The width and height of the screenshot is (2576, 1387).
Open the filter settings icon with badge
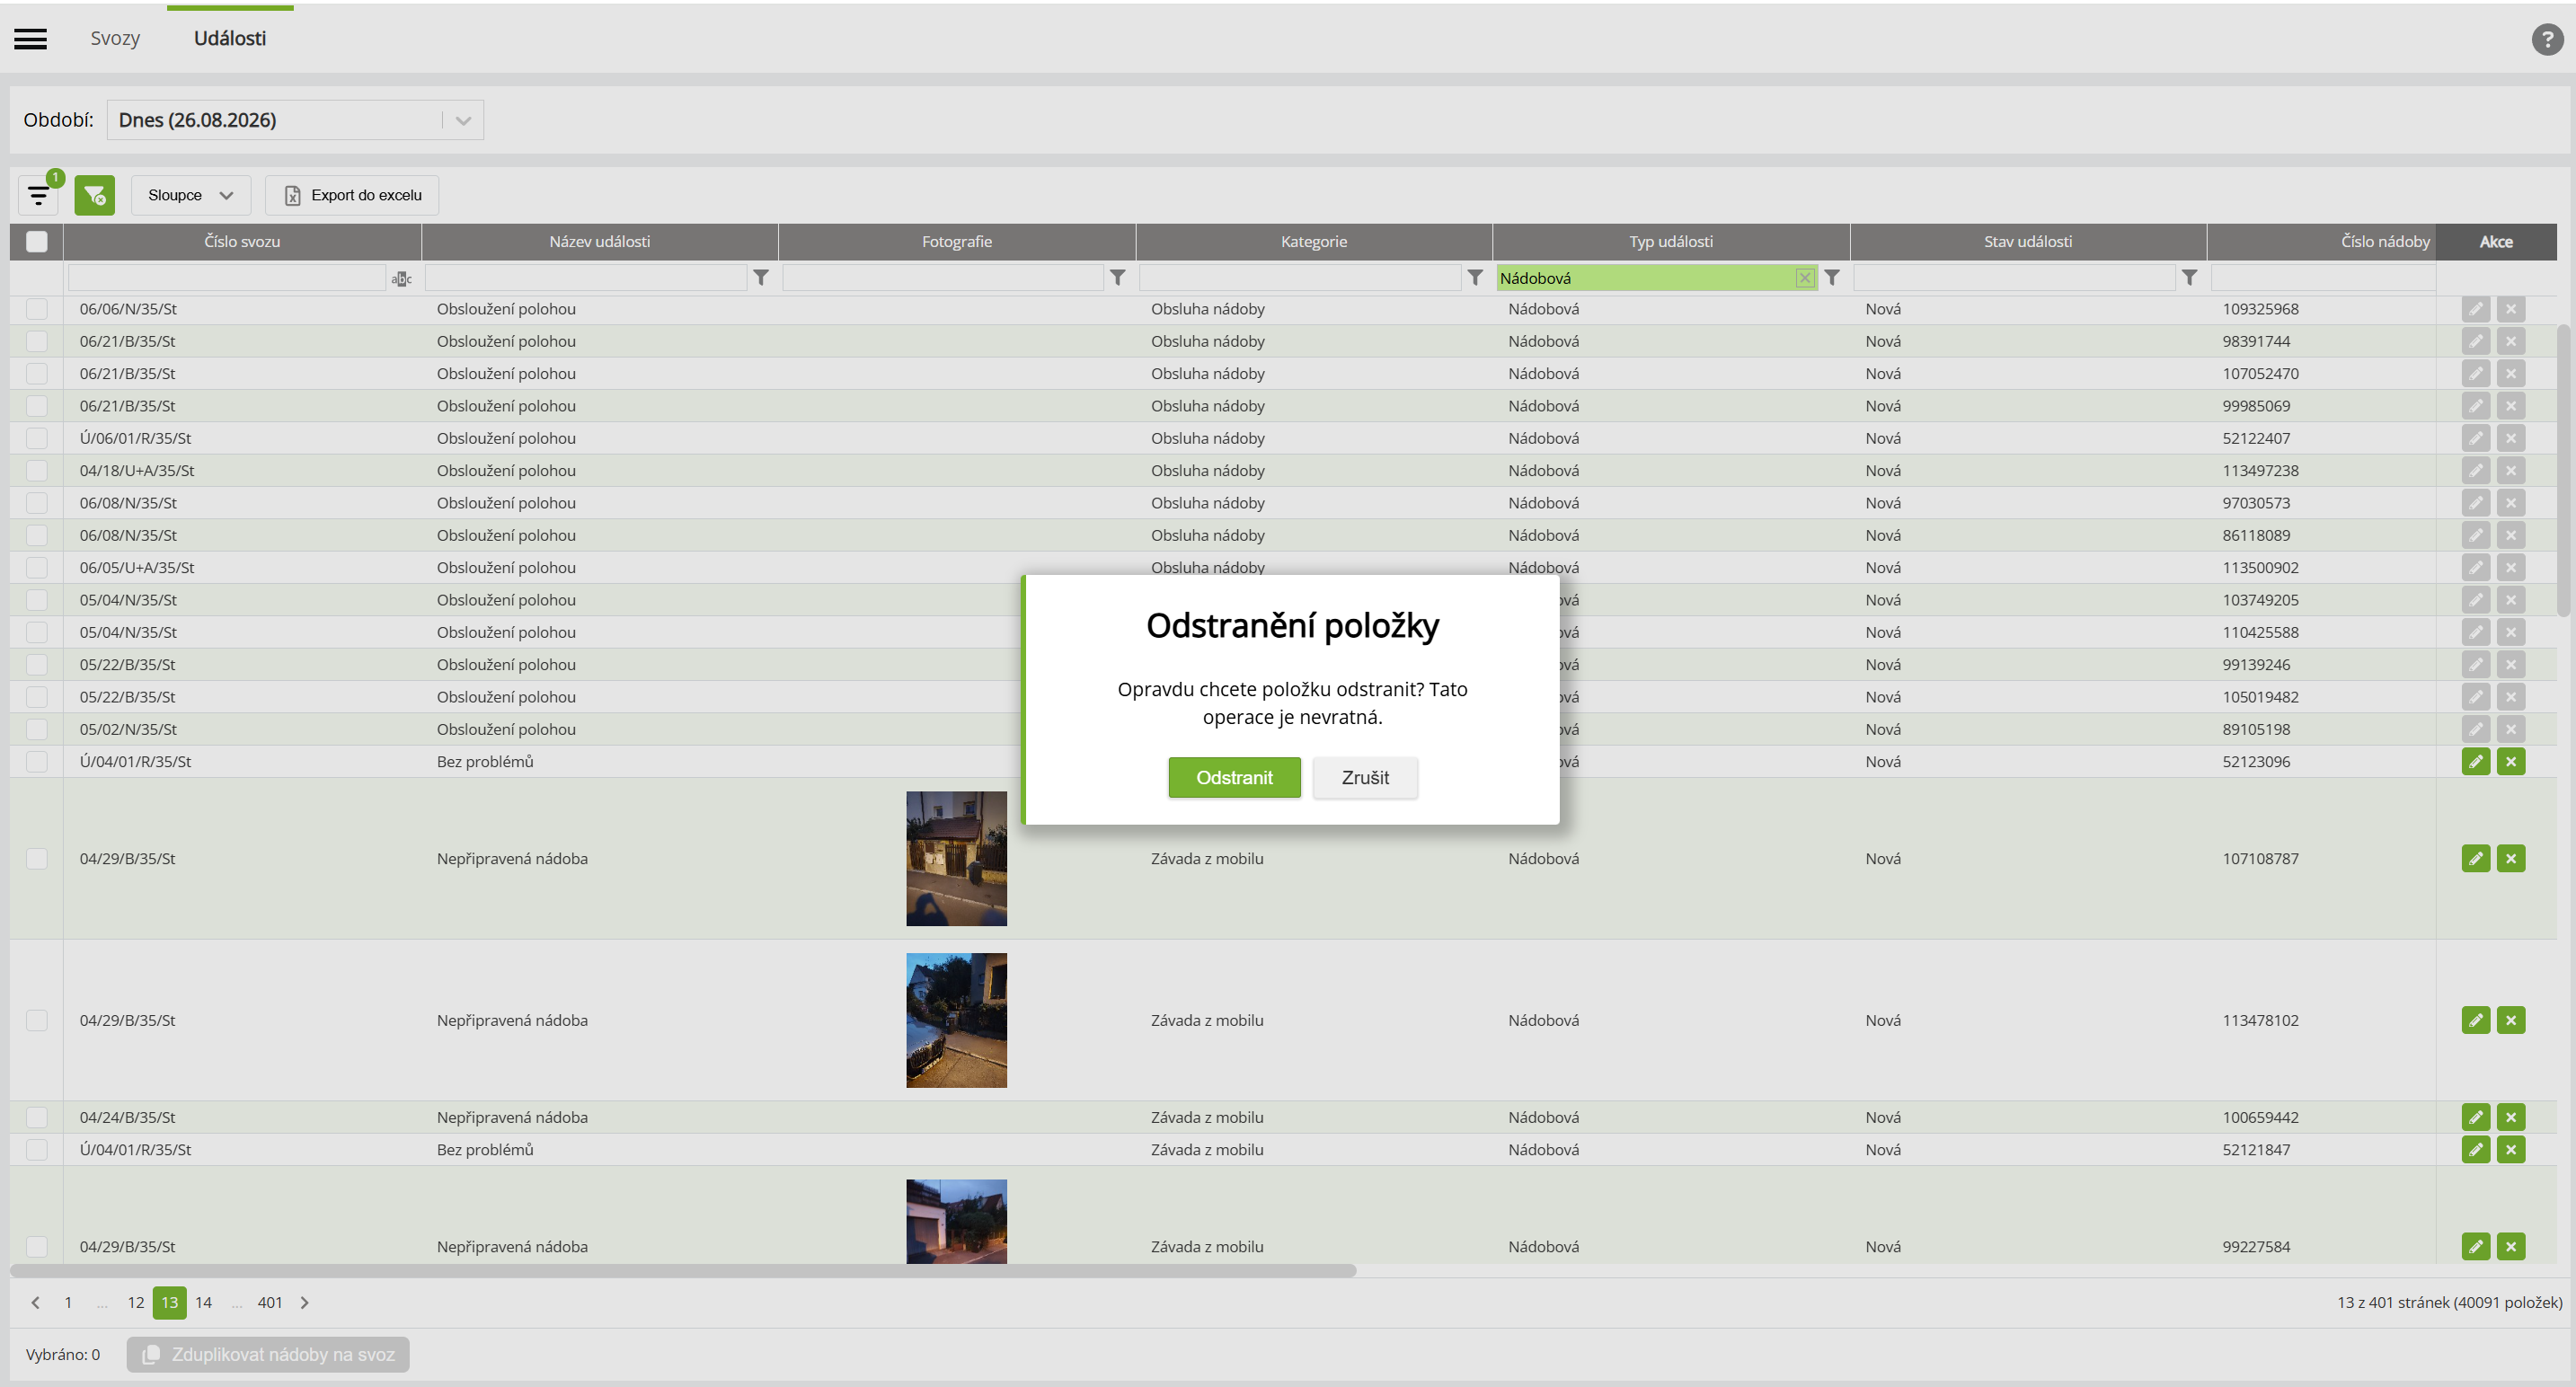tap(38, 195)
